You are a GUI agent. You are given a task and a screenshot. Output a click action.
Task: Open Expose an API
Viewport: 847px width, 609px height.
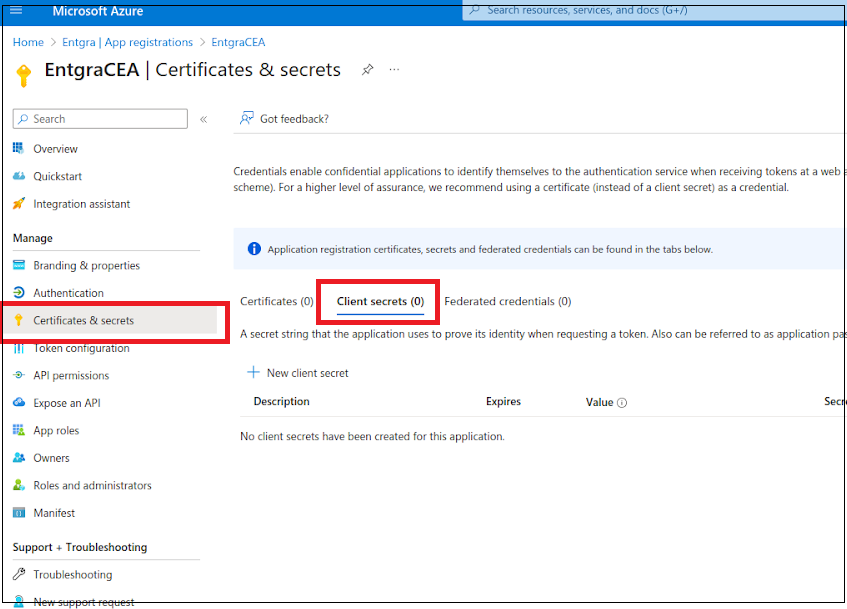(67, 403)
